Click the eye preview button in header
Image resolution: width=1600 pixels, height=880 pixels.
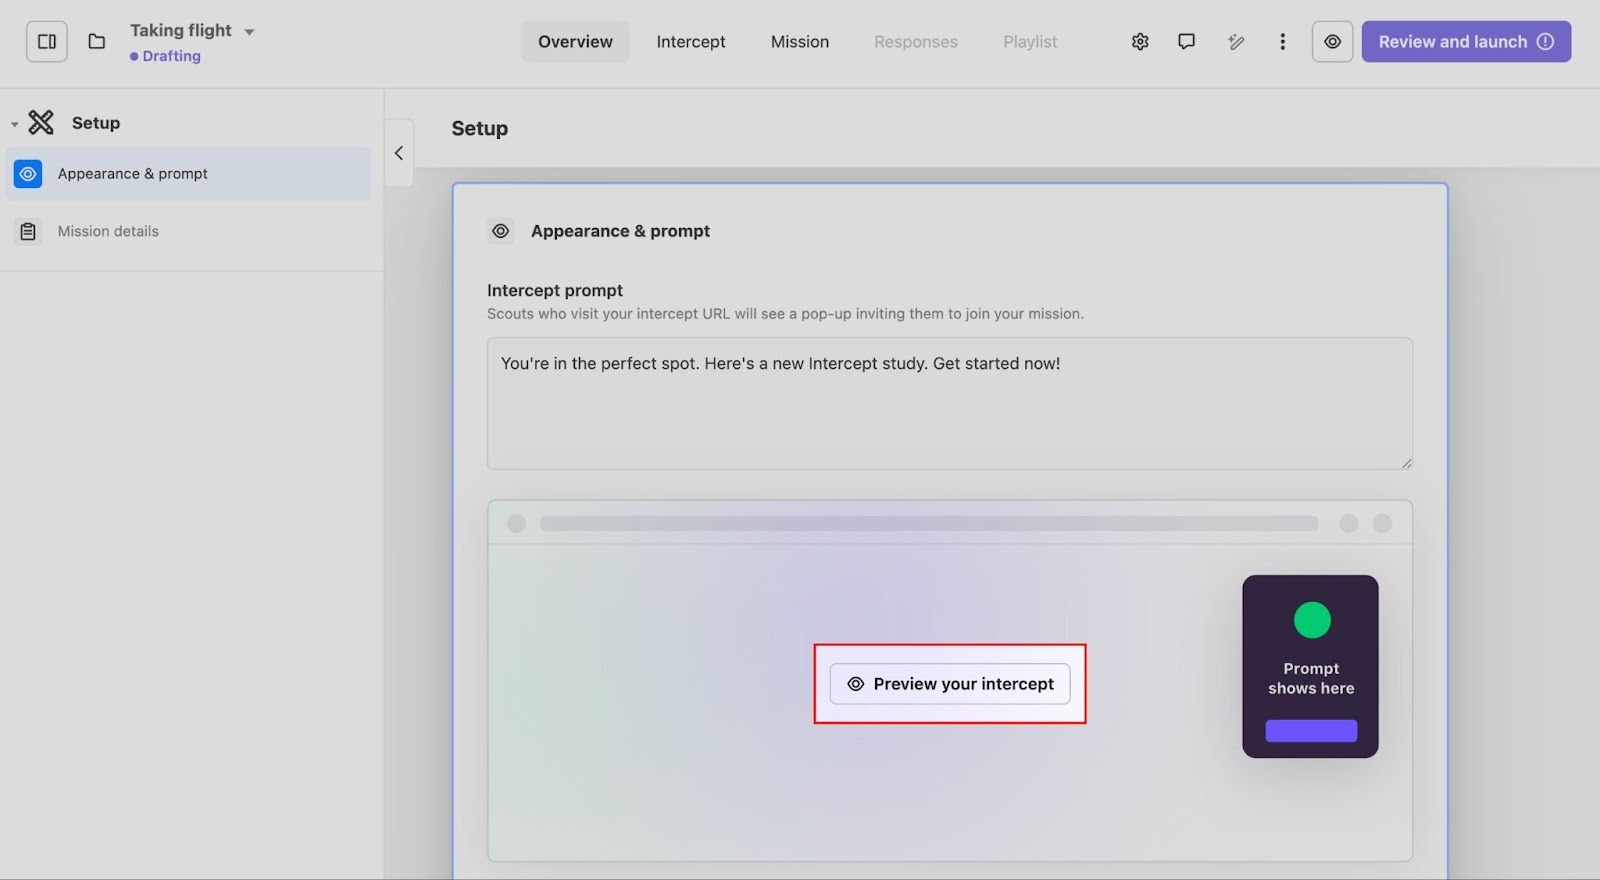pyautogui.click(x=1332, y=42)
